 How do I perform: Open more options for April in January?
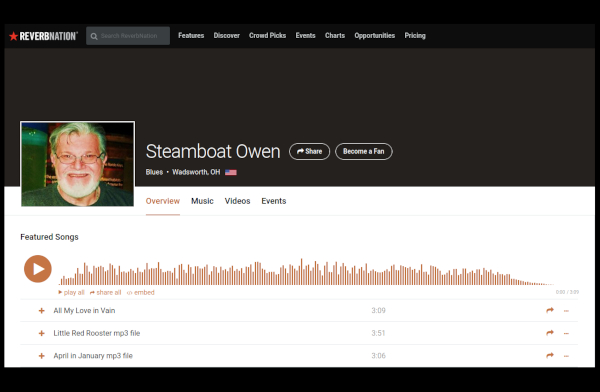coord(566,356)
